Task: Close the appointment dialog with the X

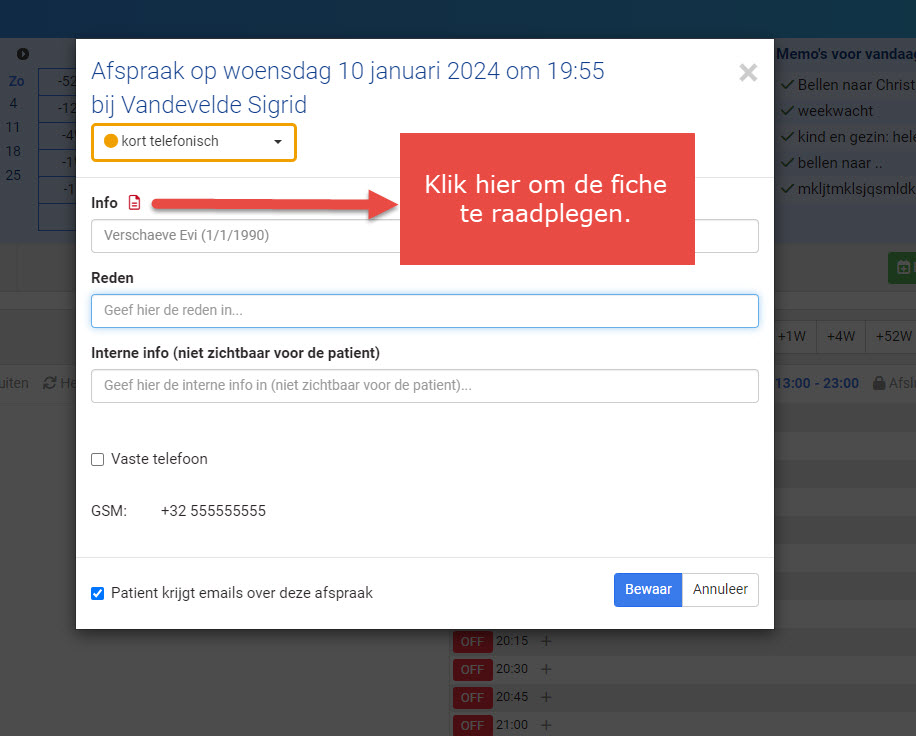Action: pyautogui.click(x=747, y=72)
